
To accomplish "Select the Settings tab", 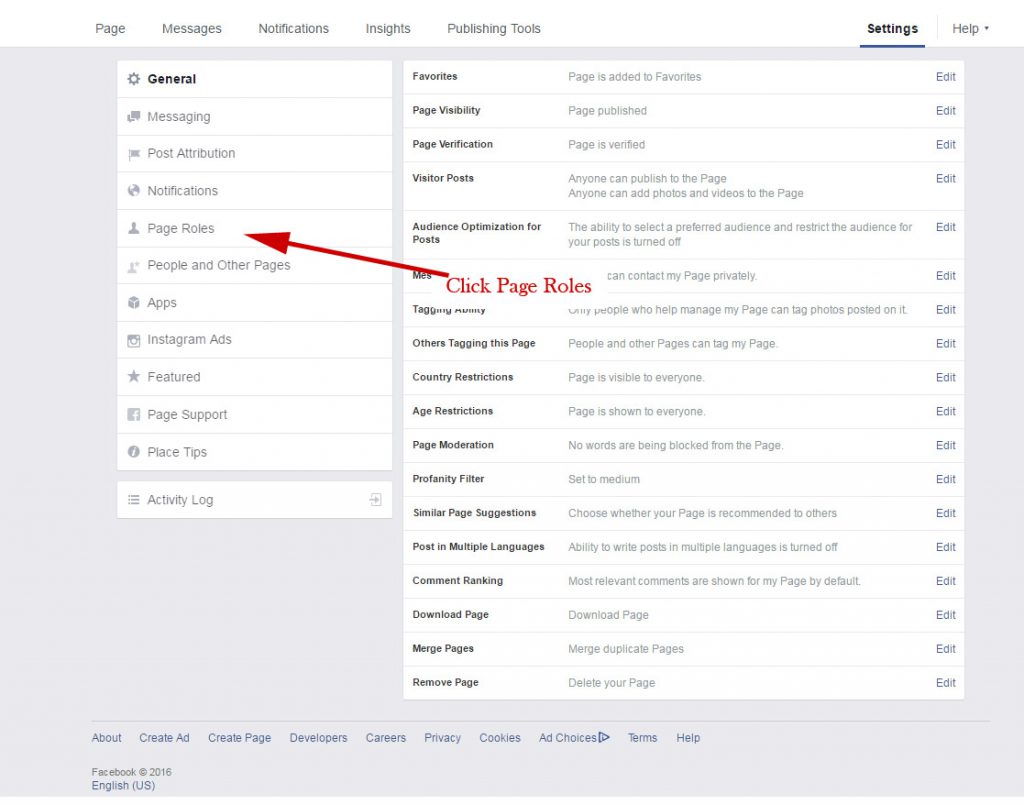I will pos(892,29).
